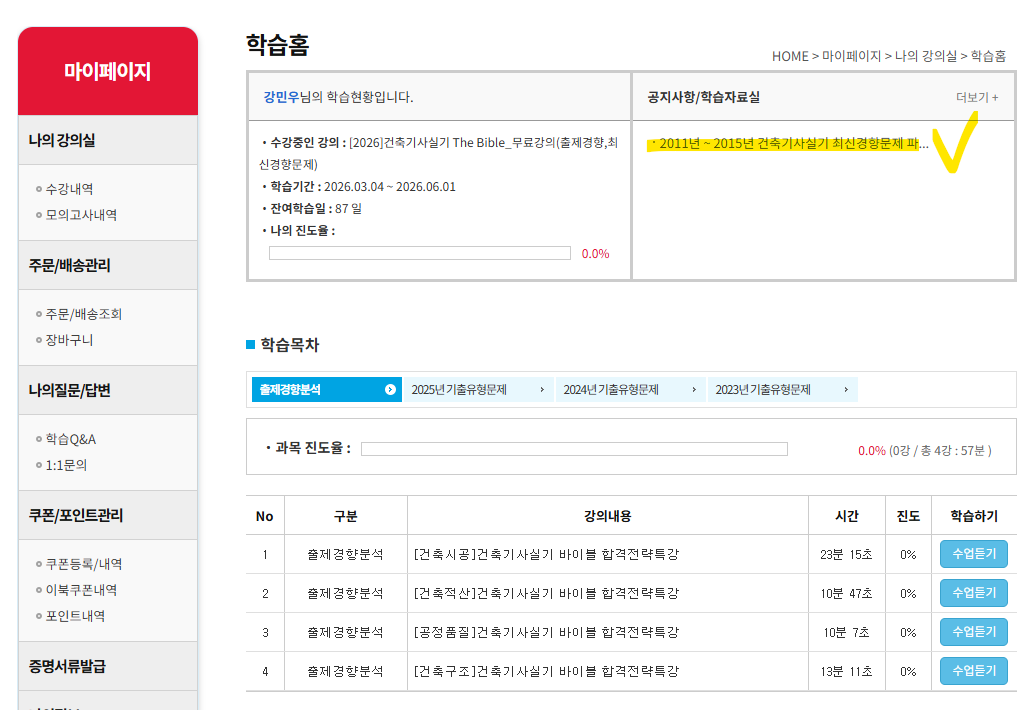Click 수업듣기 for the 공정품질 lecture
The width and height of the screenshot is (1036, 710).
973,632
